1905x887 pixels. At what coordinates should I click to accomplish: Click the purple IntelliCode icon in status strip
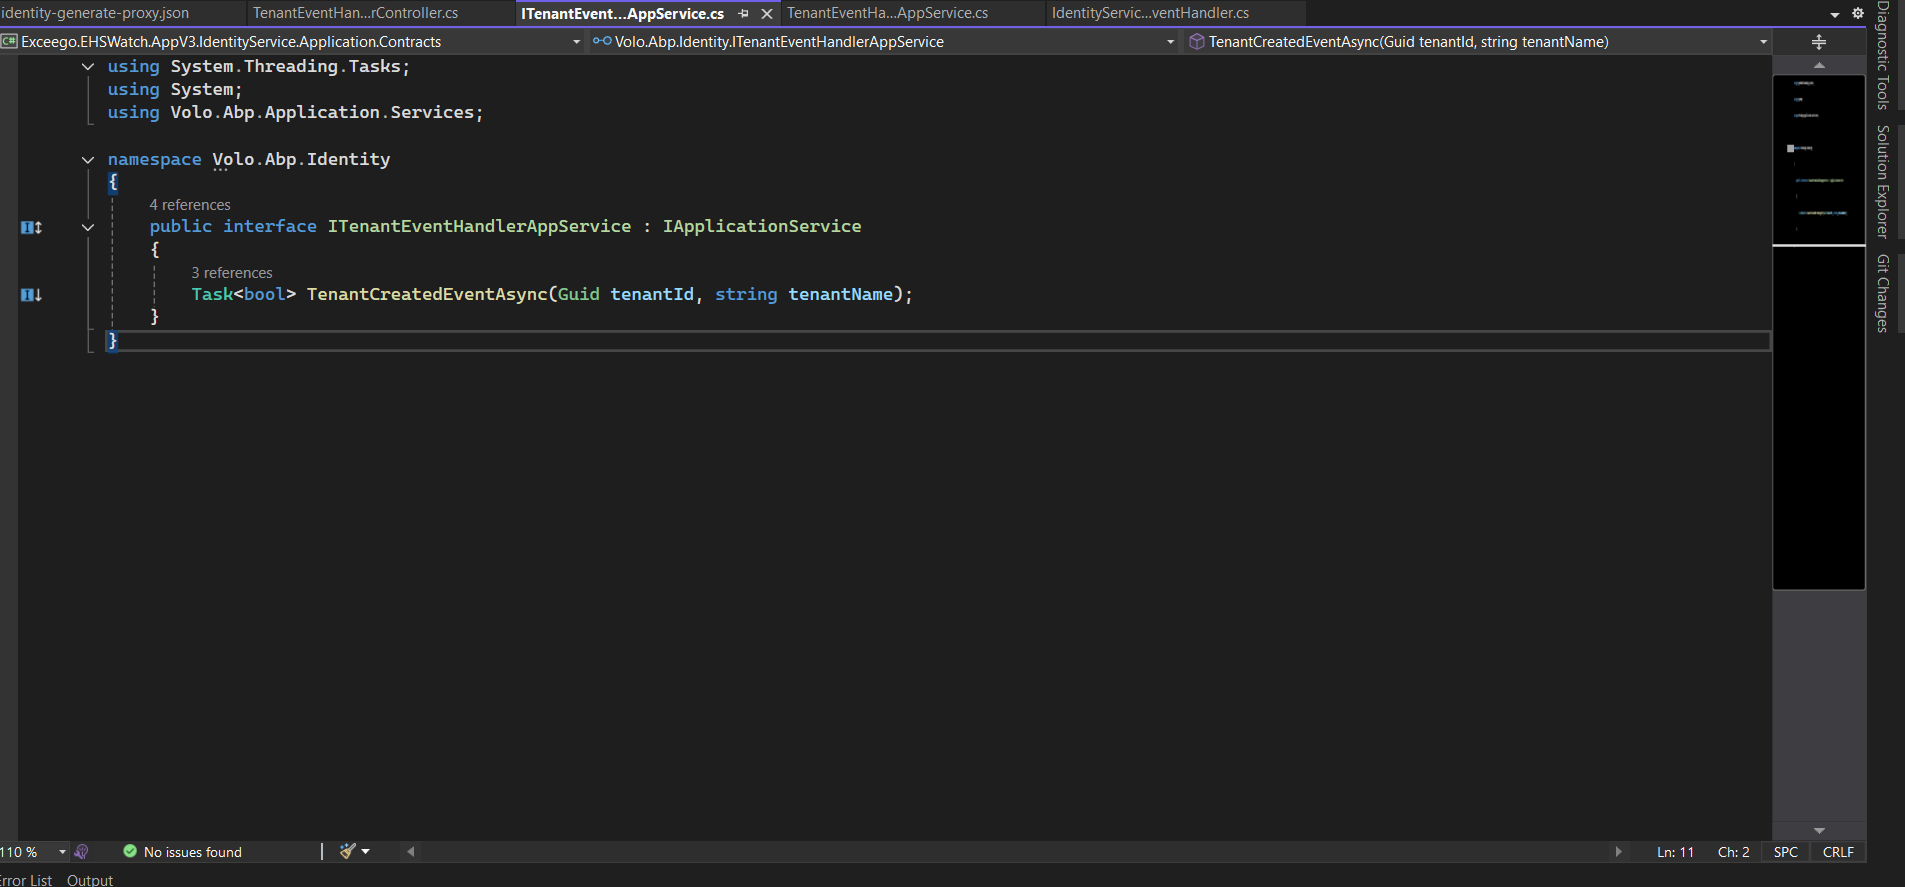pos(82,851)
